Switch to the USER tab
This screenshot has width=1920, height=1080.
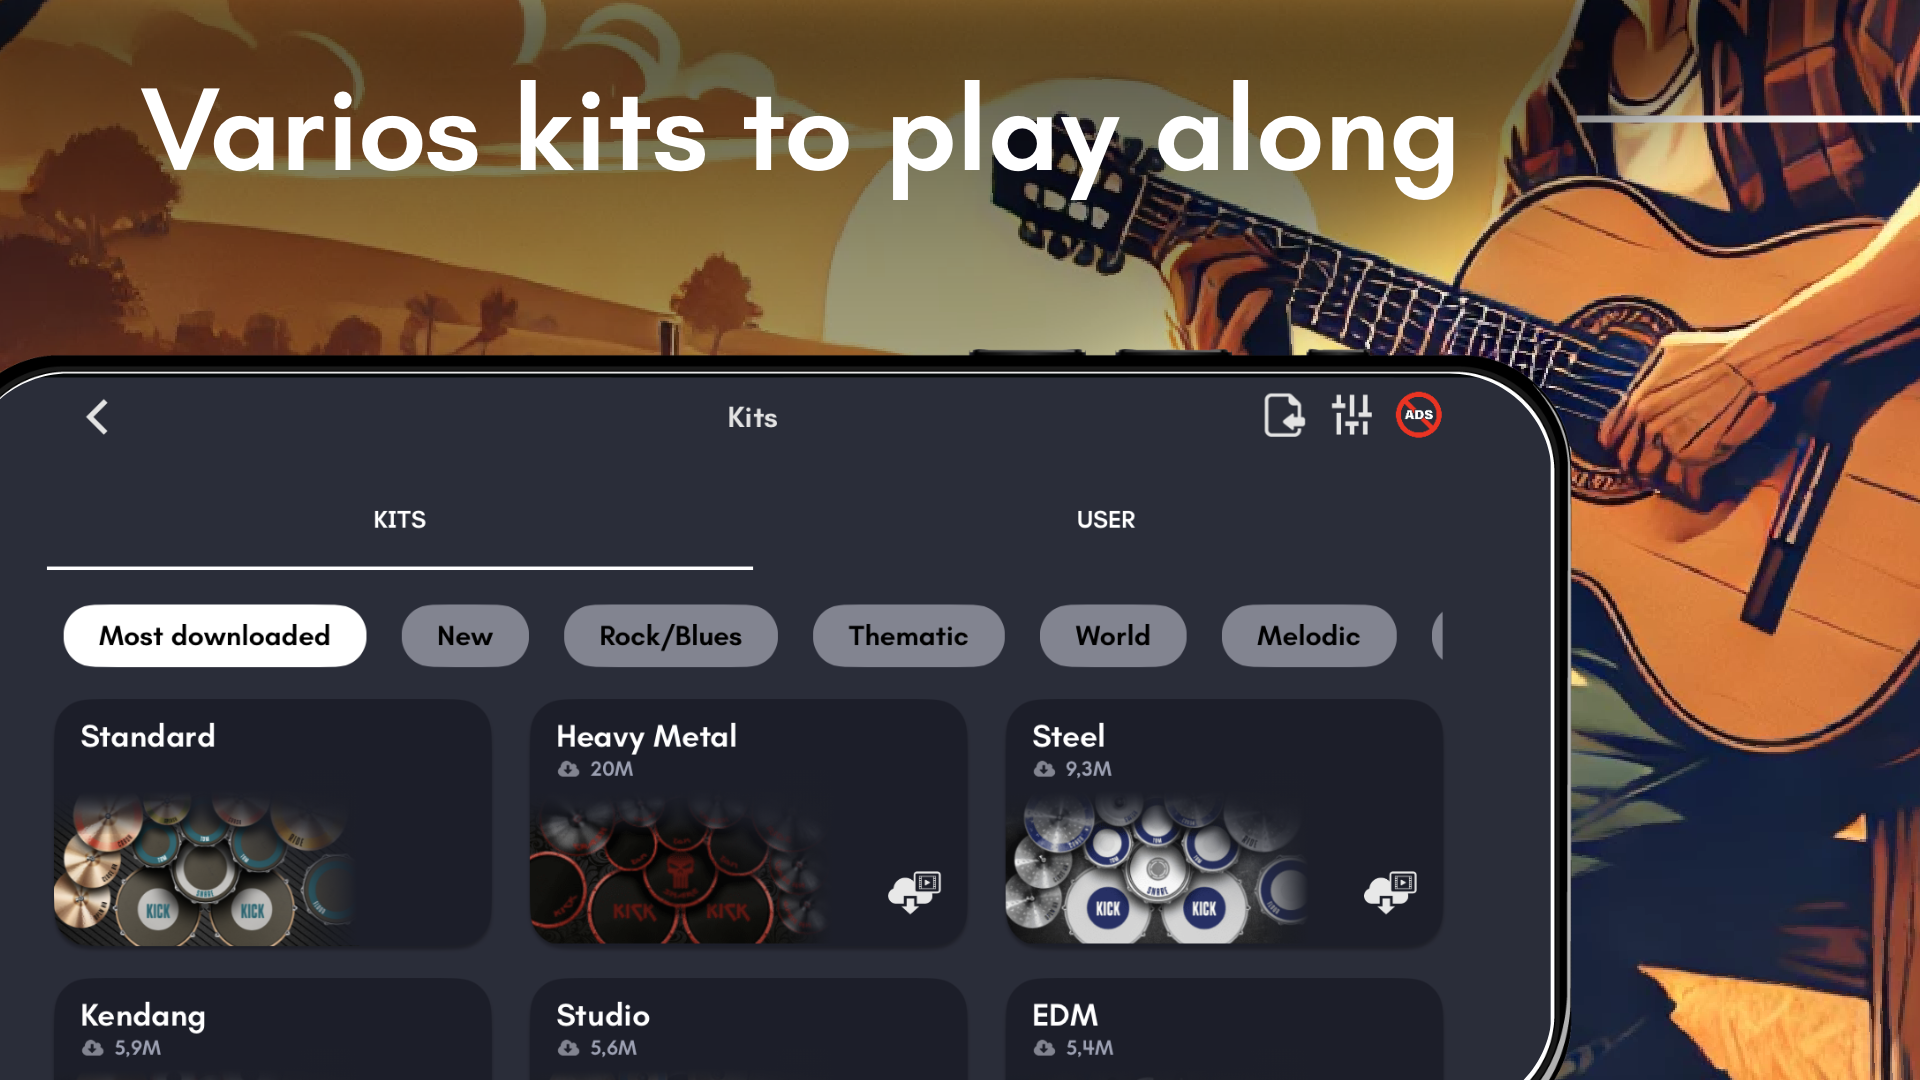tap(1106, 520)
